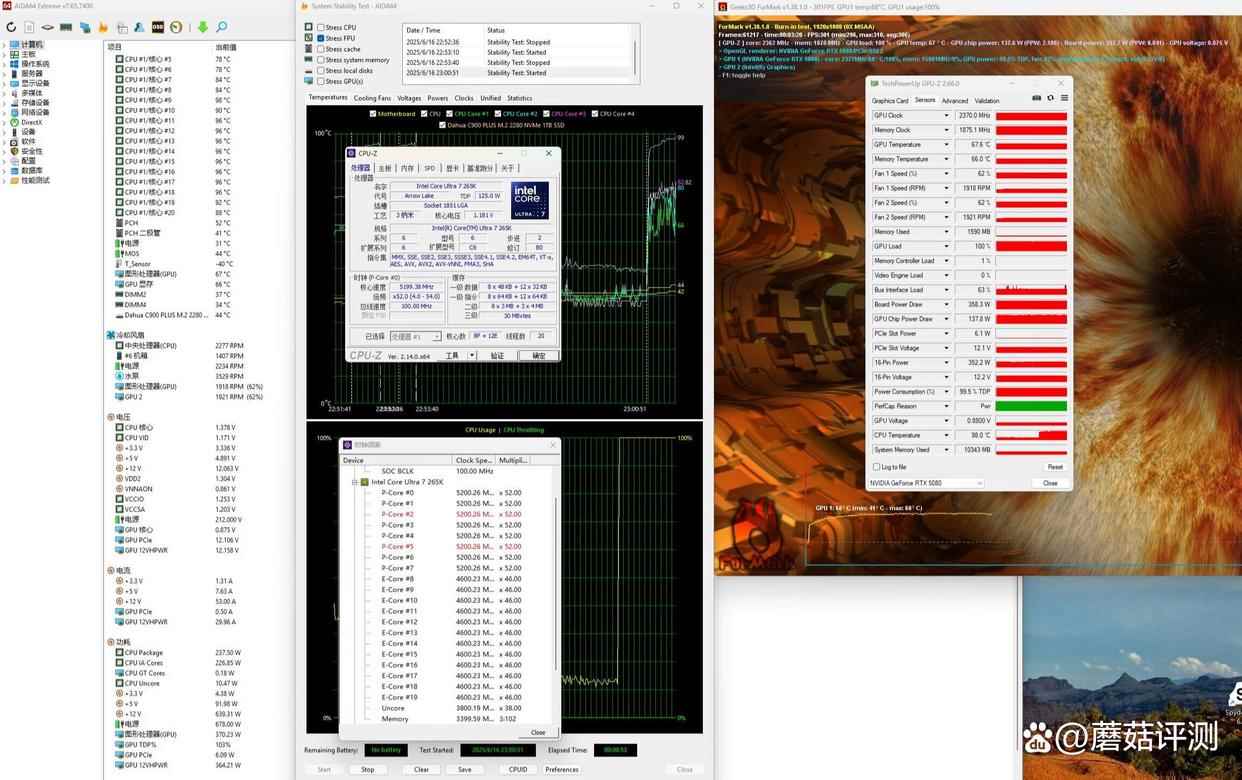Screen dimensions: 1242x780
Task: Select the 主板 motherboard tree item
Action: 27,54
